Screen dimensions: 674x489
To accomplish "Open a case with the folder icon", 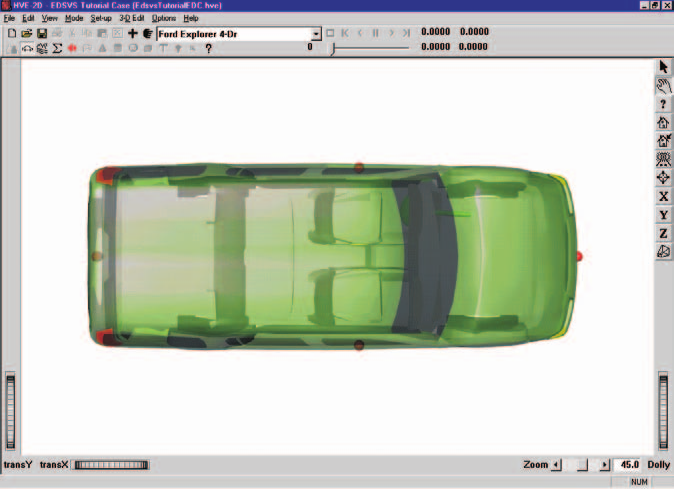I will tap(27, 34).
